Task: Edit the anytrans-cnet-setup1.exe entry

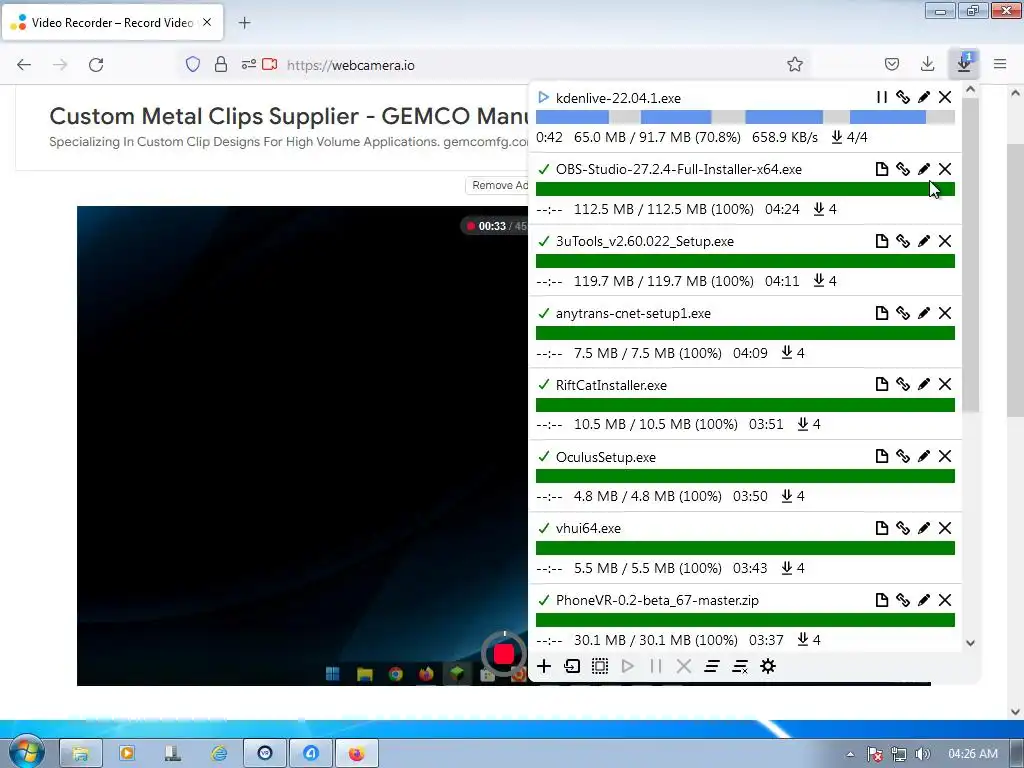Action: pos(923,313)
